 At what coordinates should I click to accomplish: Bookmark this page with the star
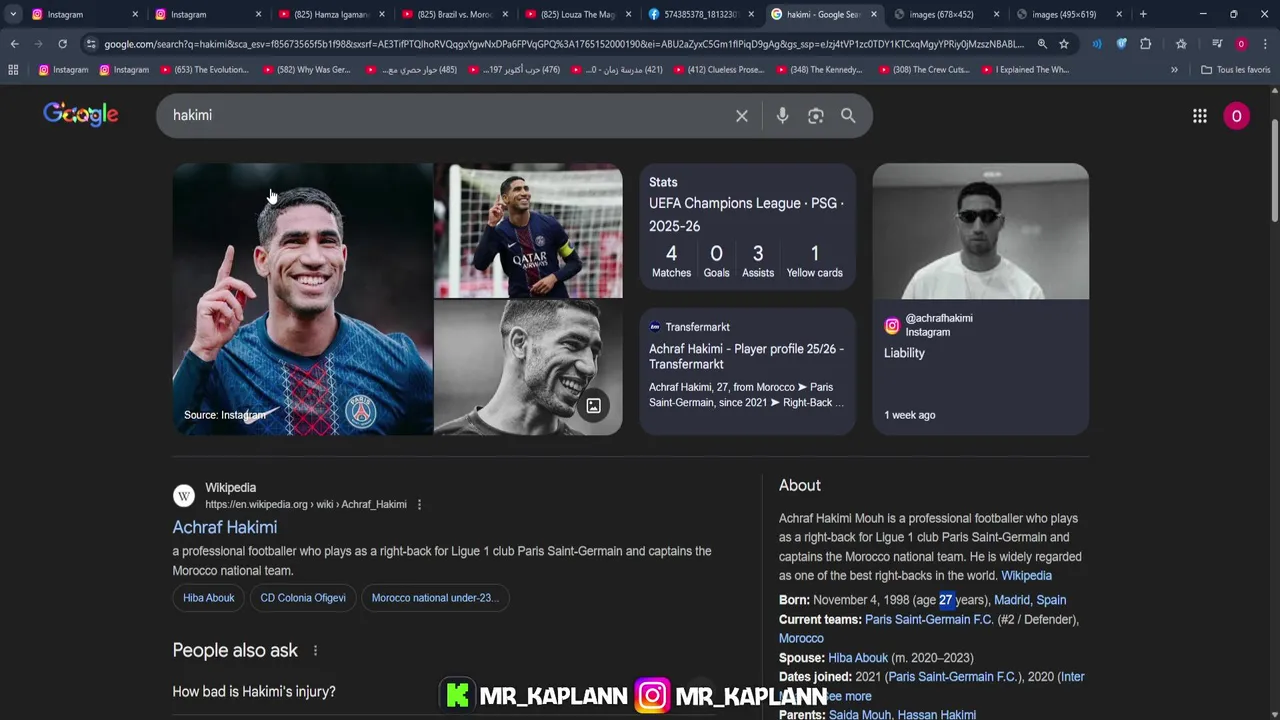coord(1064,44)
